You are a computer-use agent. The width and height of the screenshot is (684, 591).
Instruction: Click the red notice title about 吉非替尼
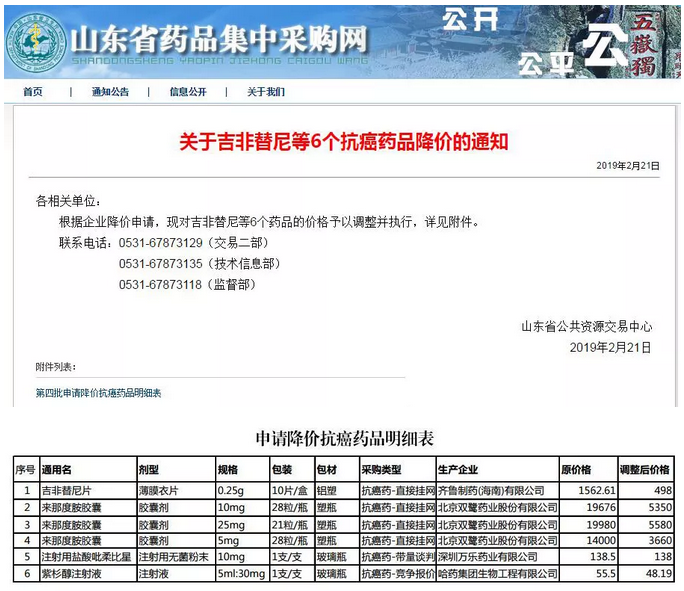pos(344,142)
